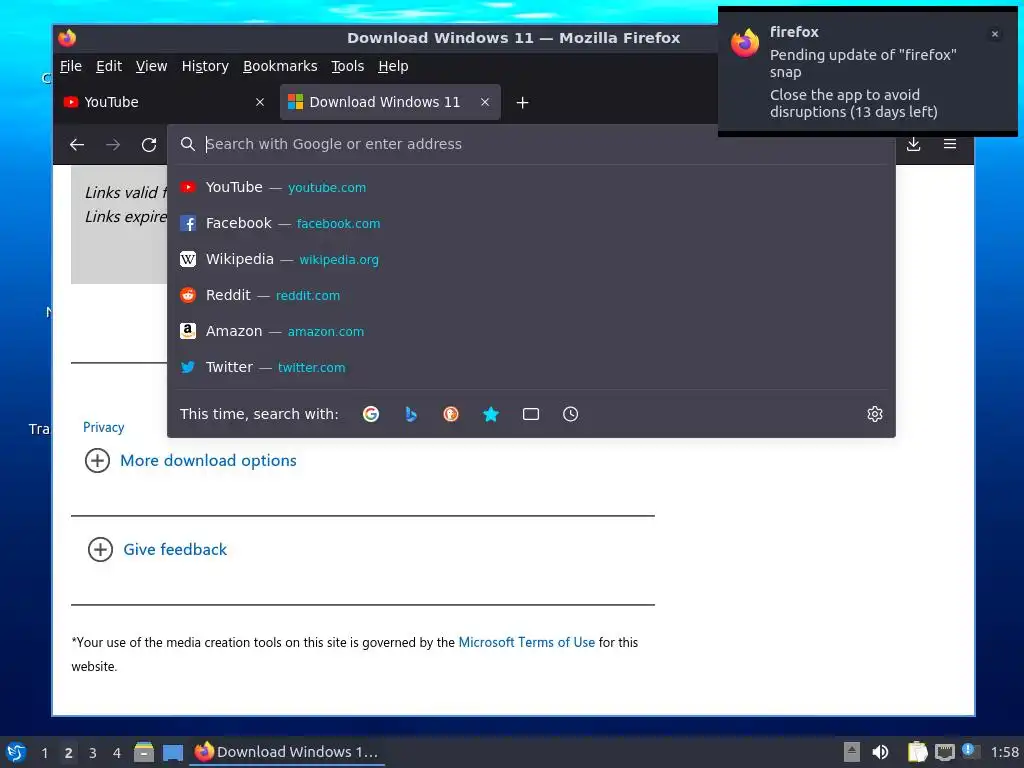The image size is (1024, 768).
Task: Switch to workspace 2
Action: pyautogui.click(x=69, y=753)
